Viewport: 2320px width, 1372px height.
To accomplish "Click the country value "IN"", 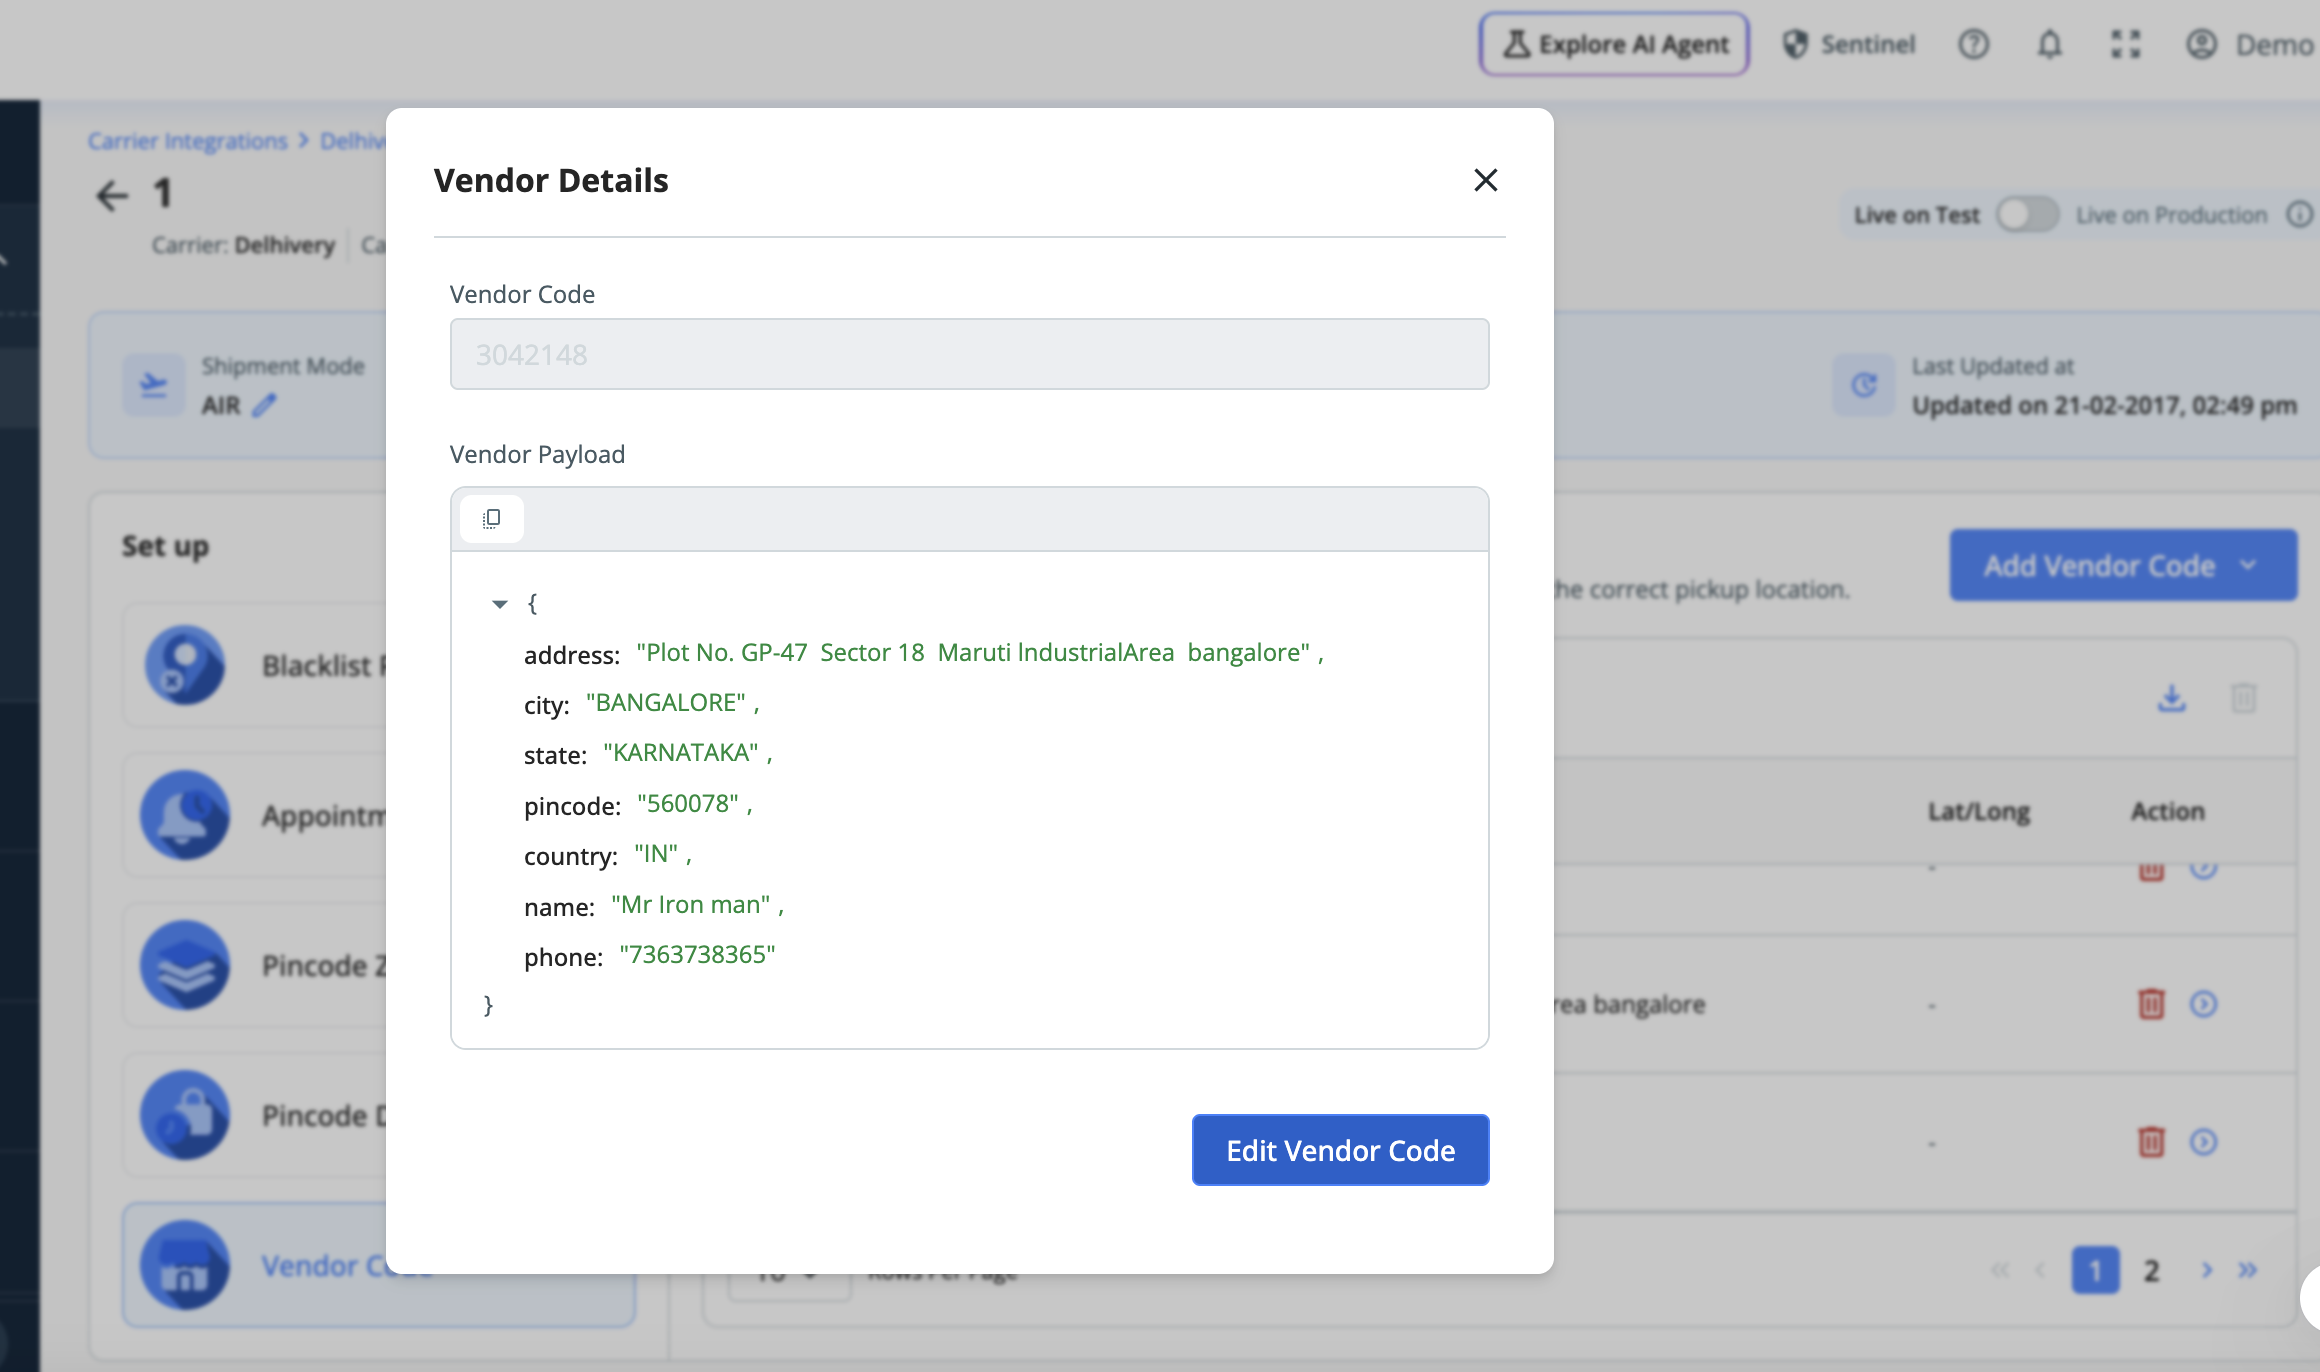I will pyautogui.click(x=656, y=854).
